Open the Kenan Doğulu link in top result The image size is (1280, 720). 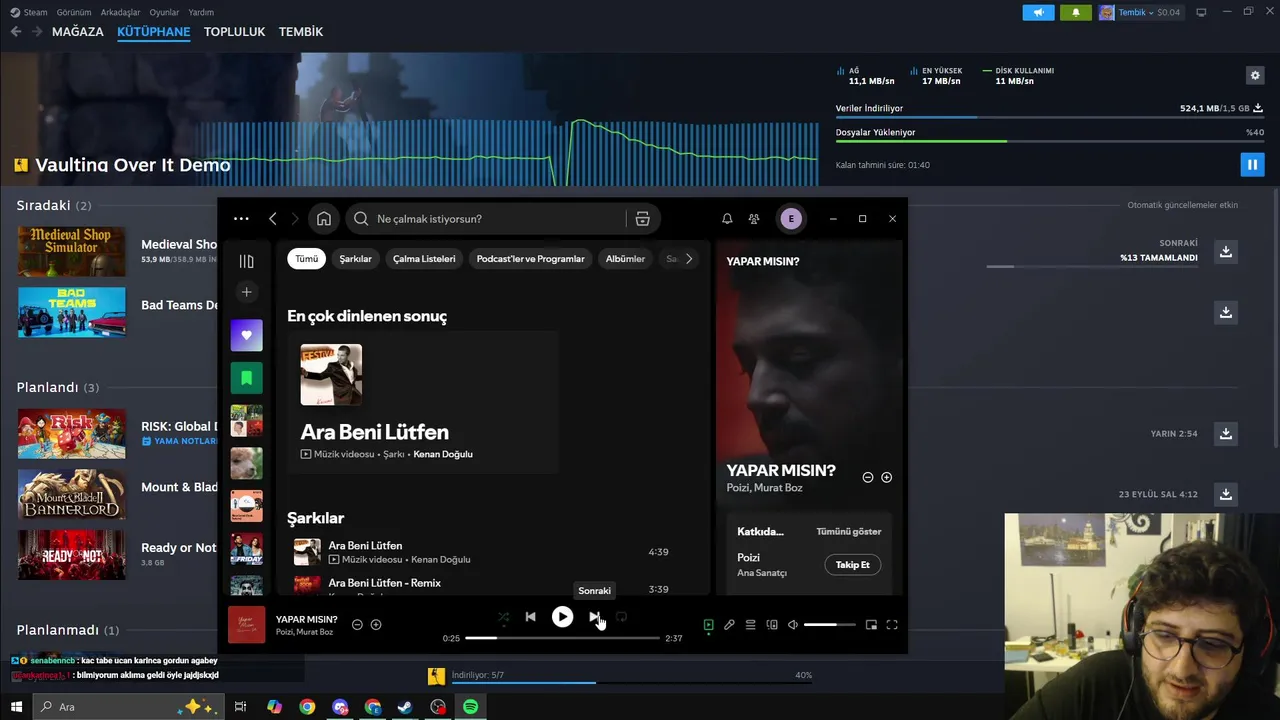tap(443, 454)
